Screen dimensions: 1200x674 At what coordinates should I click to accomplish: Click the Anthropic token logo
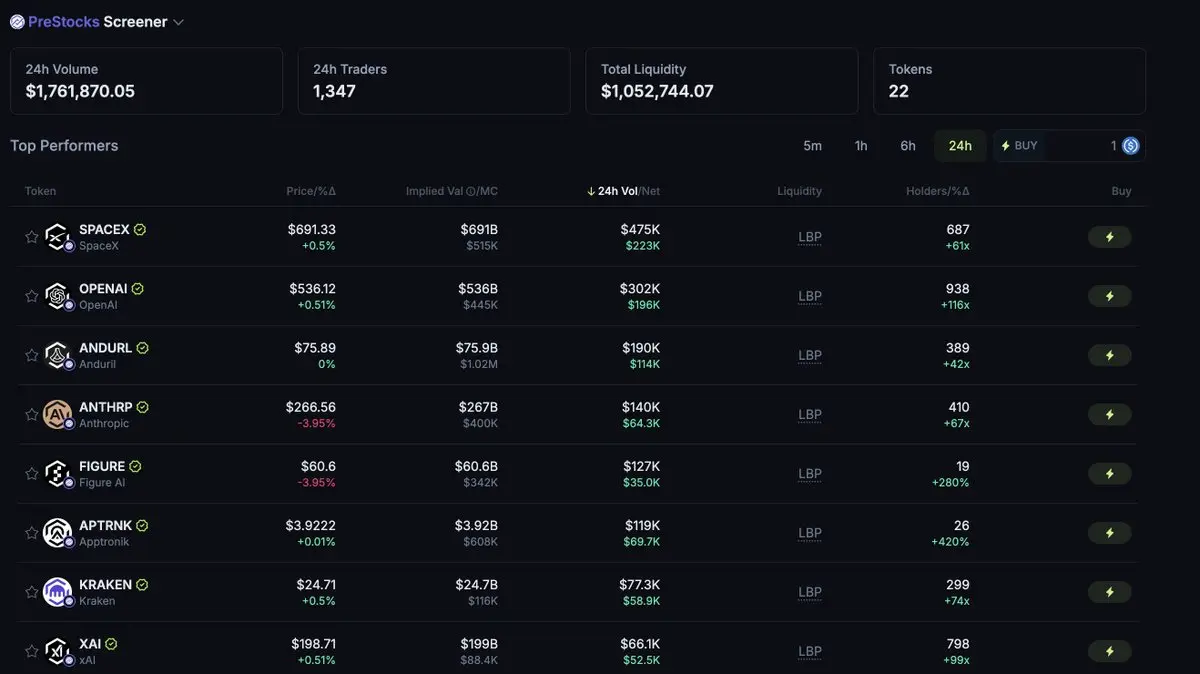[57, 413]
